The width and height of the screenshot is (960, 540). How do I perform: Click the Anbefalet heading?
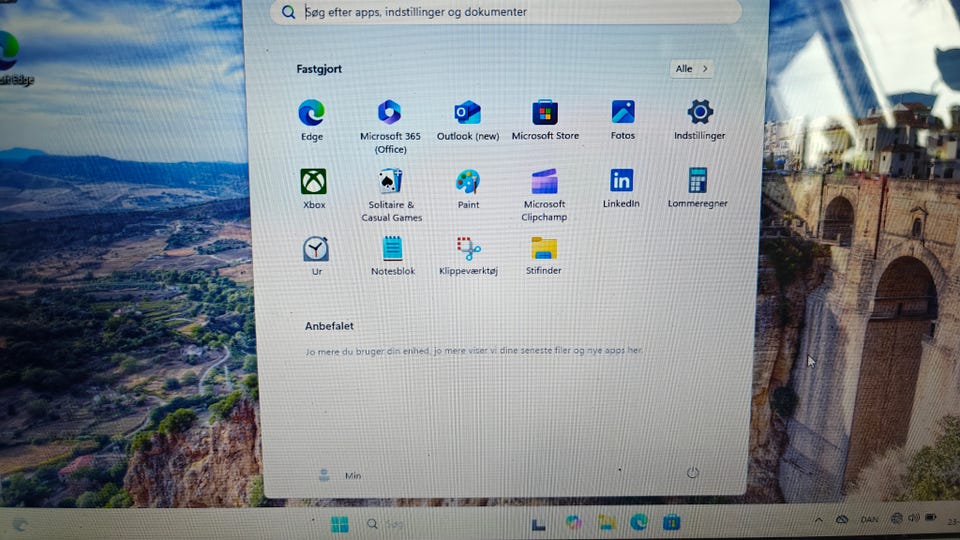[329, 326]
